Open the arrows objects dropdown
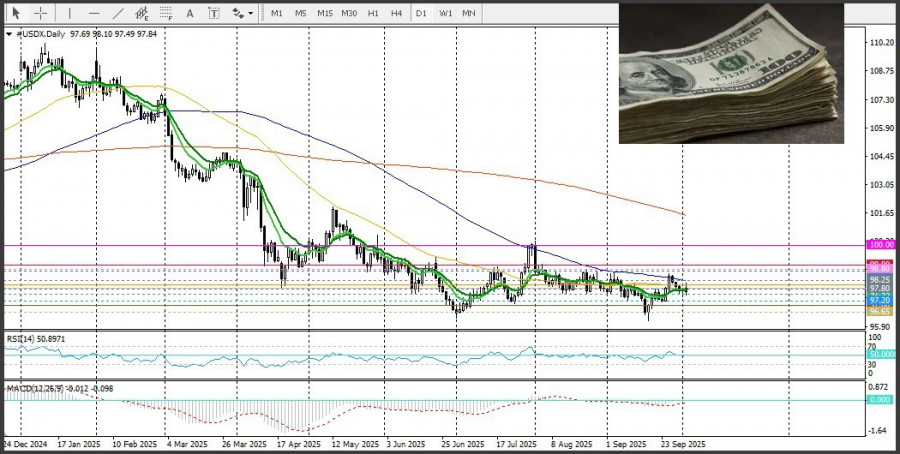The width and height of the screenshot is (900, 454). tap(241, 13)
